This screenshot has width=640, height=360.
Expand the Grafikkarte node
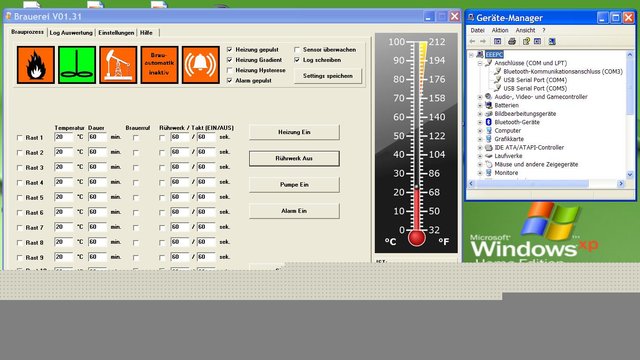click(480, 139)
